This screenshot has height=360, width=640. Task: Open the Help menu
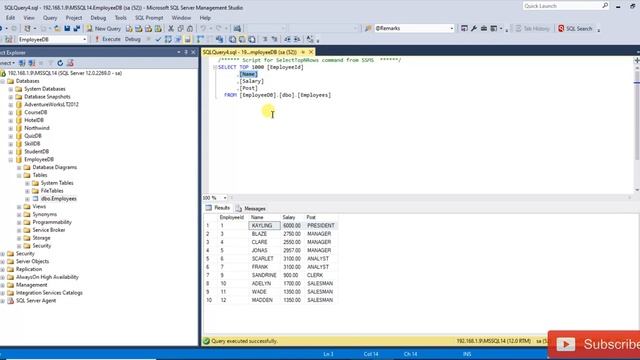[205, 18]
